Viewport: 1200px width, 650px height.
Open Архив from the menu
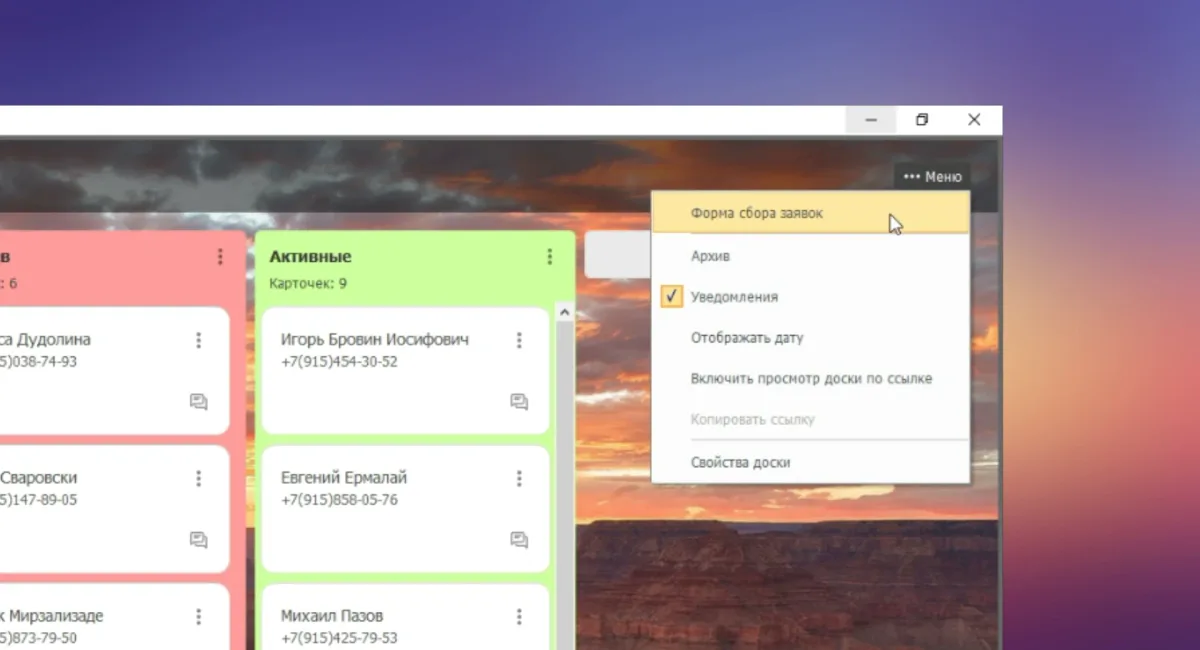[x=710, y=256]
